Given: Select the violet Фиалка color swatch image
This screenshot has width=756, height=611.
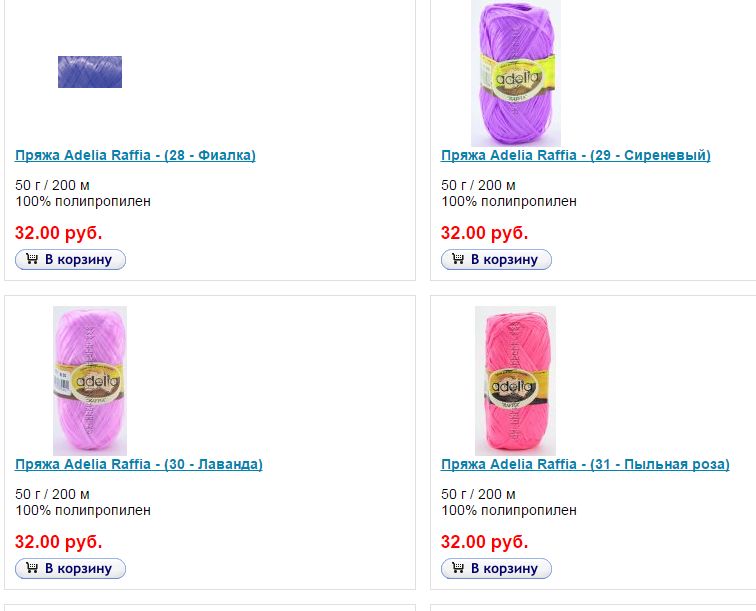Looking at the screenshot, I should (x=90, y=72).
